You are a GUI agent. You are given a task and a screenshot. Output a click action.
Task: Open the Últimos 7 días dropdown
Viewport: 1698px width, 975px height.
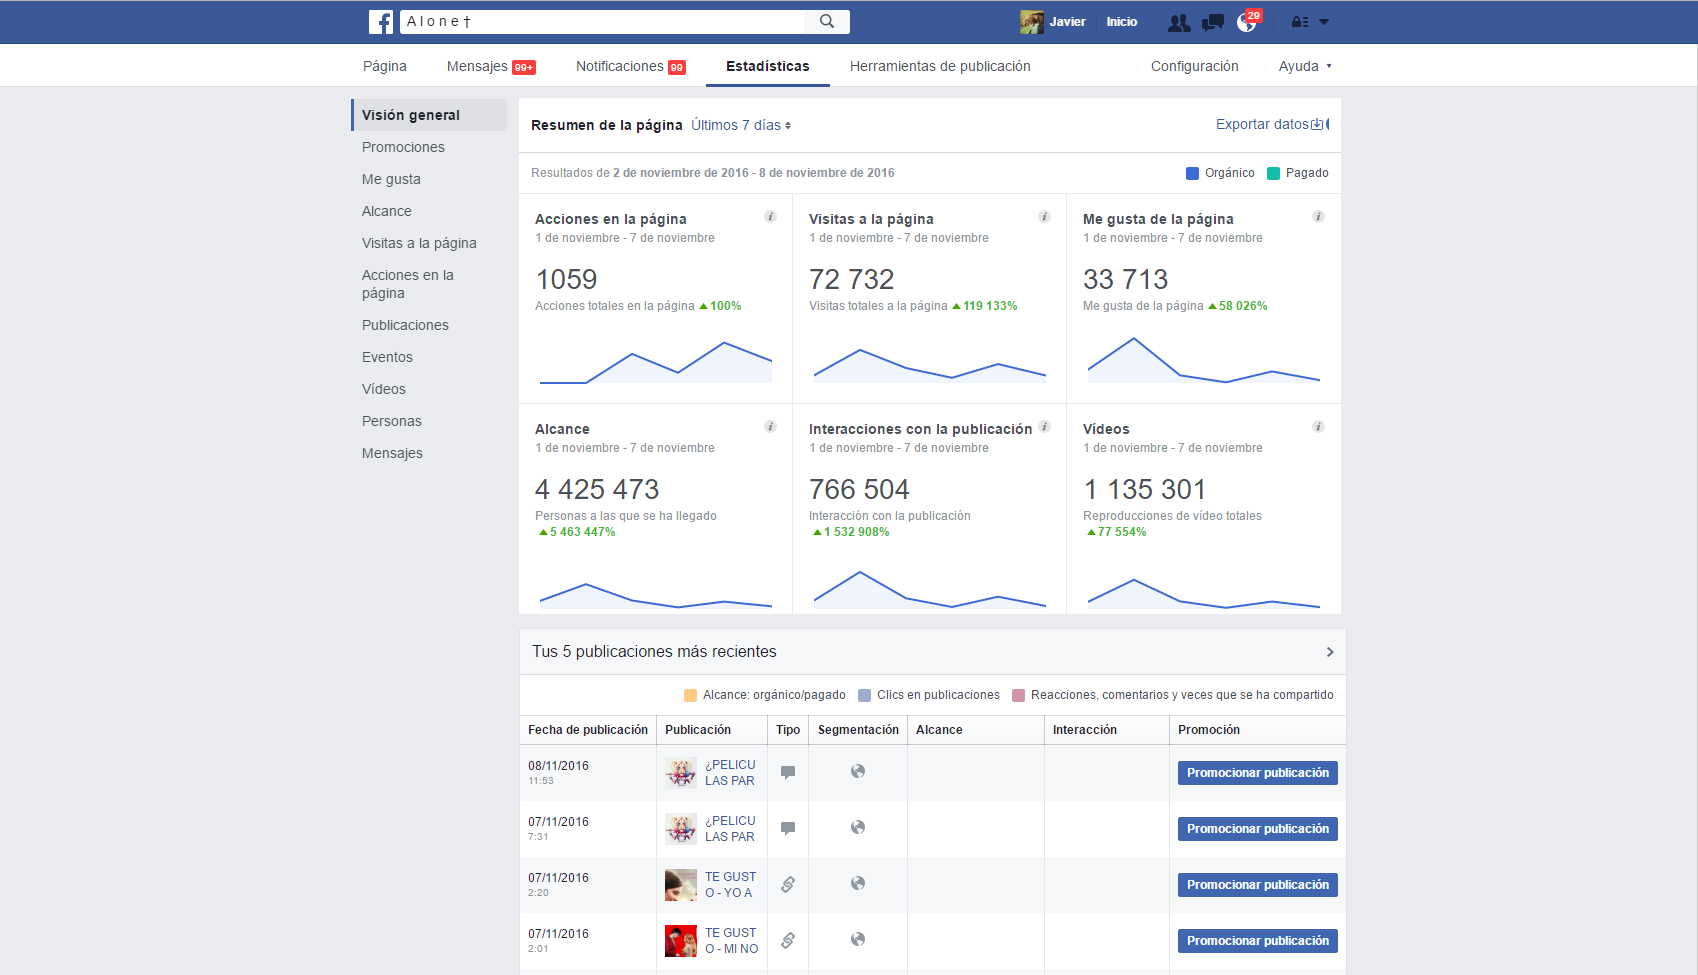(741, 125)
